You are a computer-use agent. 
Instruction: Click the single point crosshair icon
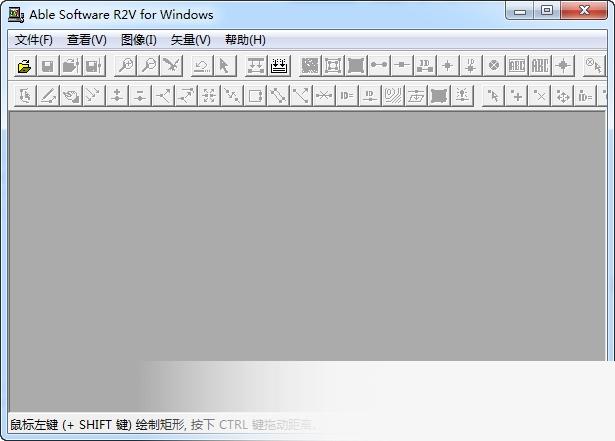tap(448, 66)
